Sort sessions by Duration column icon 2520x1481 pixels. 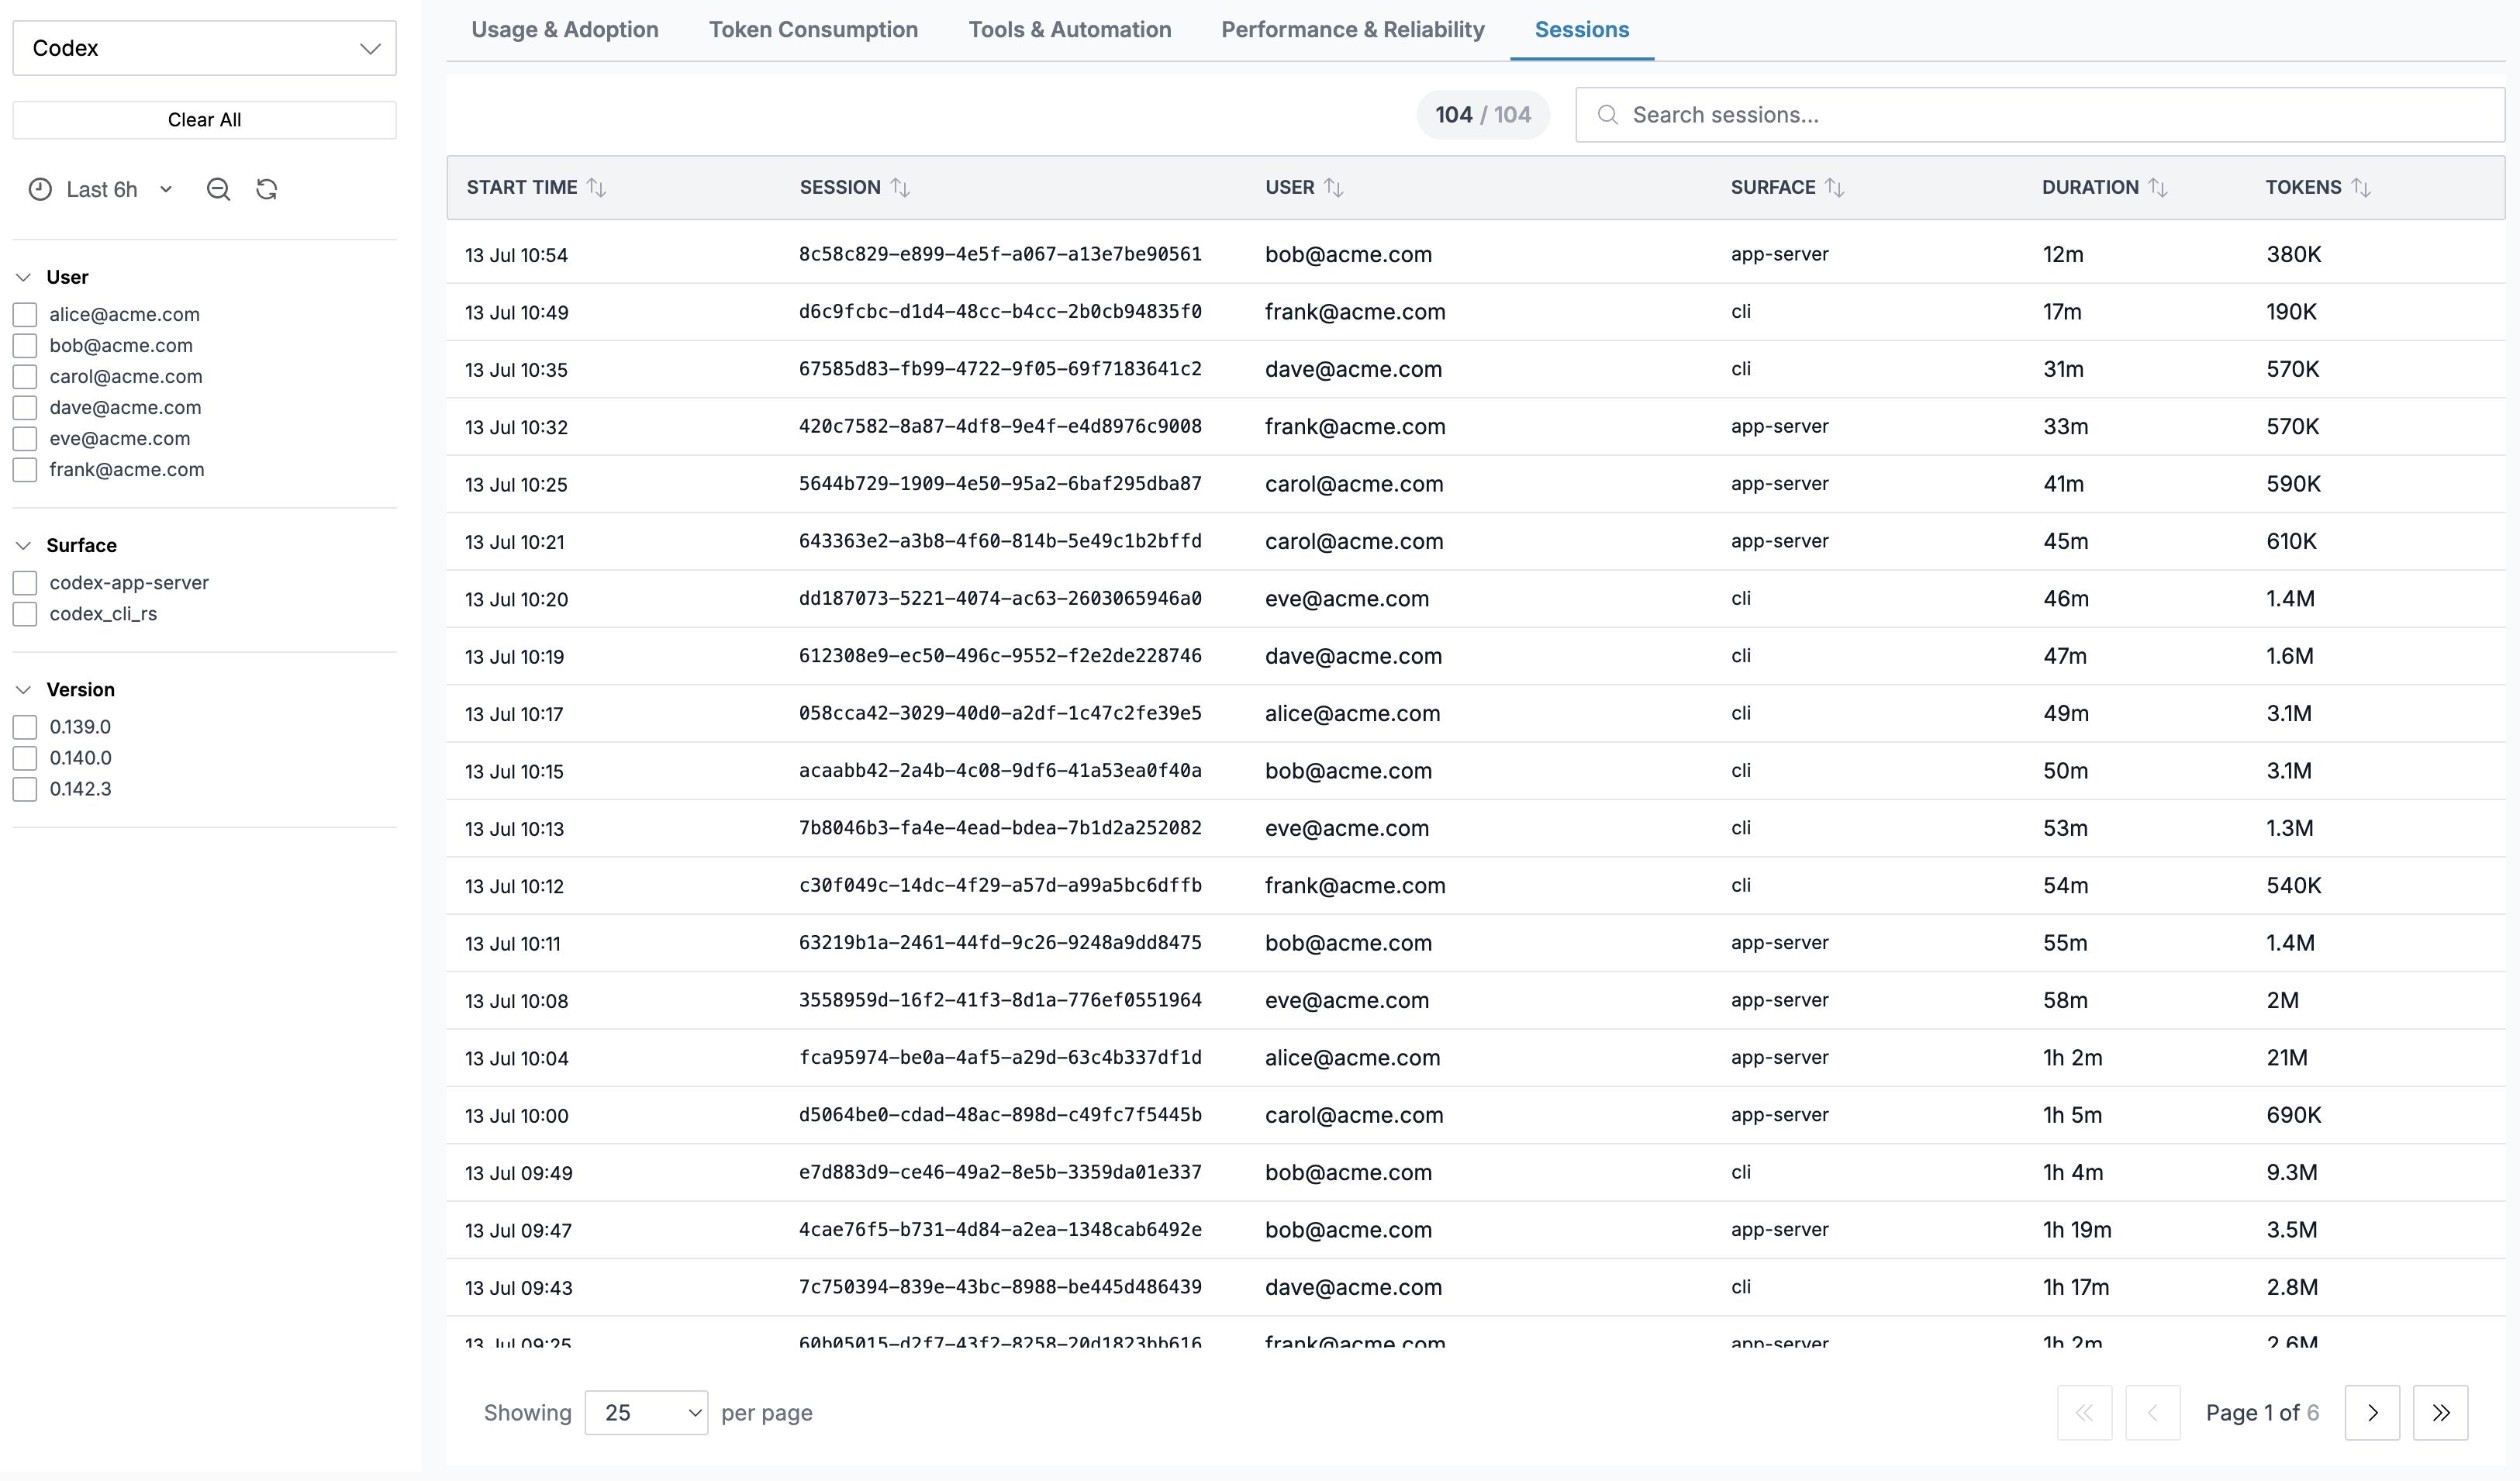point(2158,187)
